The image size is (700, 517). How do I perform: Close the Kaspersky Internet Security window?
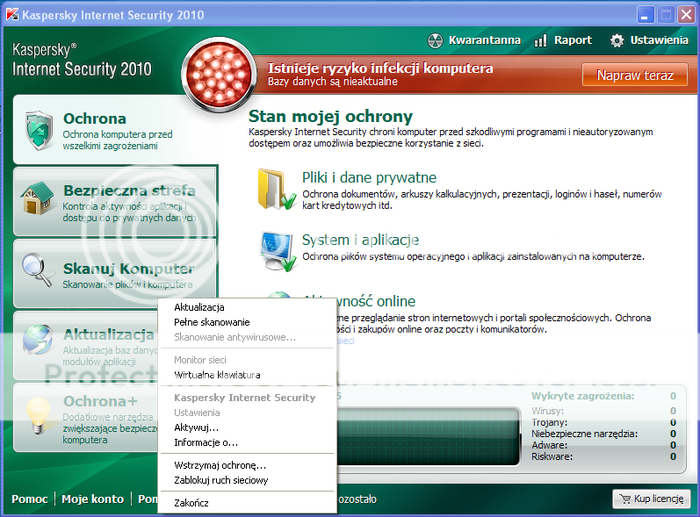(x=686, y=15)
